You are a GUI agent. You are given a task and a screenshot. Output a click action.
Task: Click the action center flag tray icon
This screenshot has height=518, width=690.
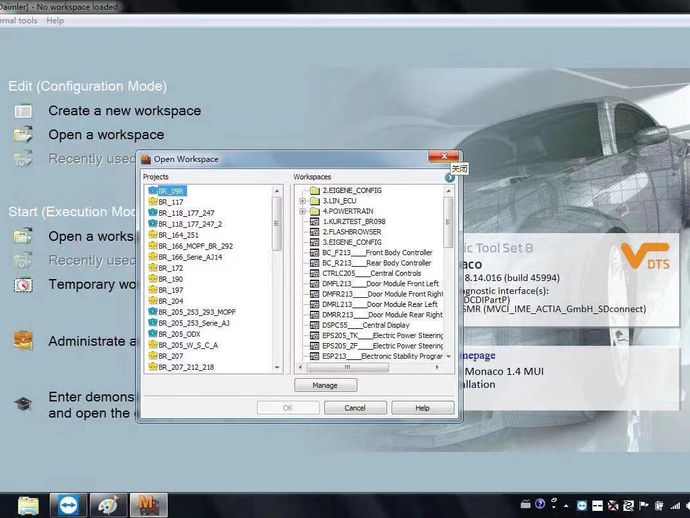tap(644, 506)
